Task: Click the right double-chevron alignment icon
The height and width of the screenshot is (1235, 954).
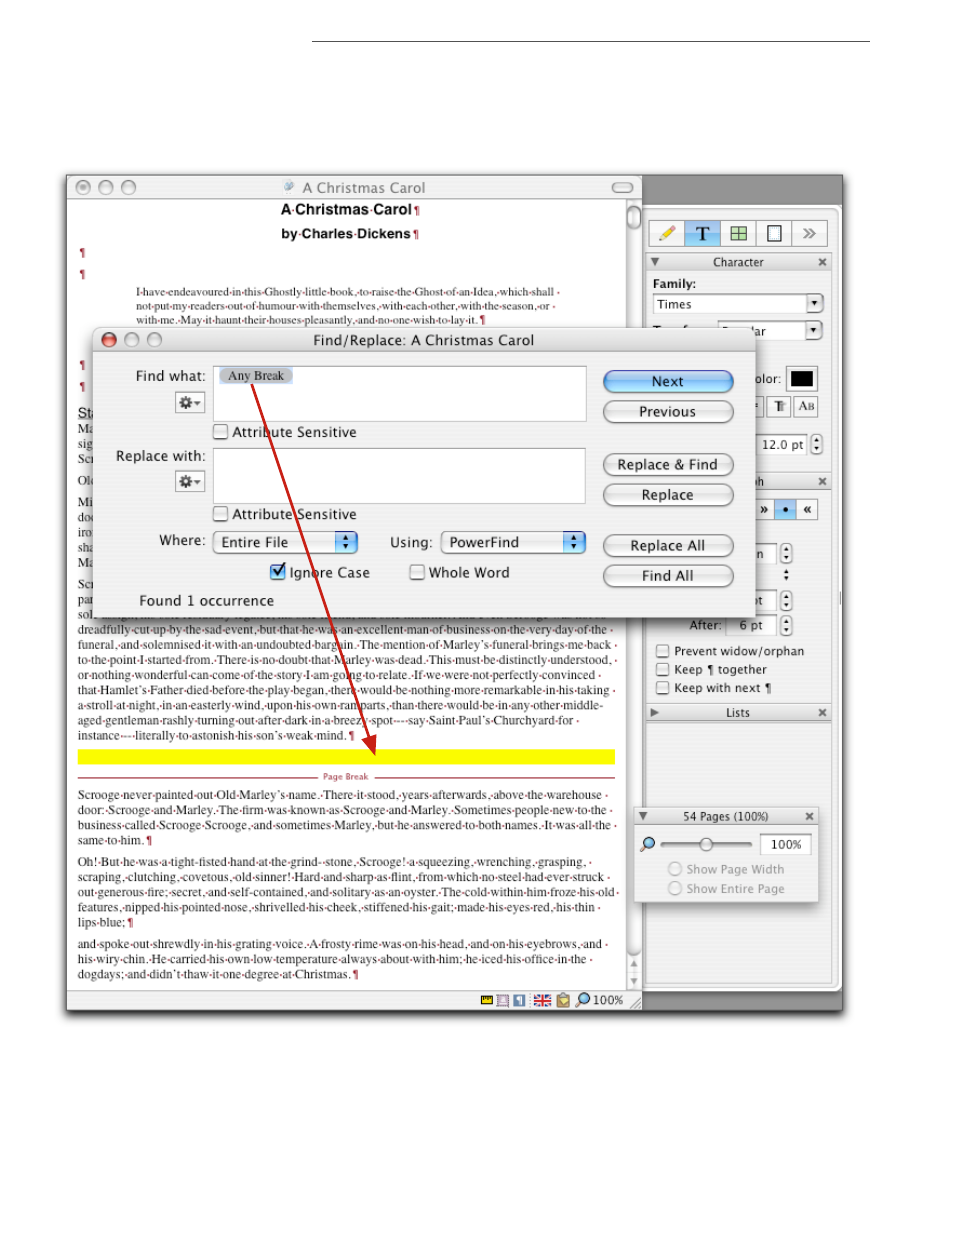Action: point(764,509)
